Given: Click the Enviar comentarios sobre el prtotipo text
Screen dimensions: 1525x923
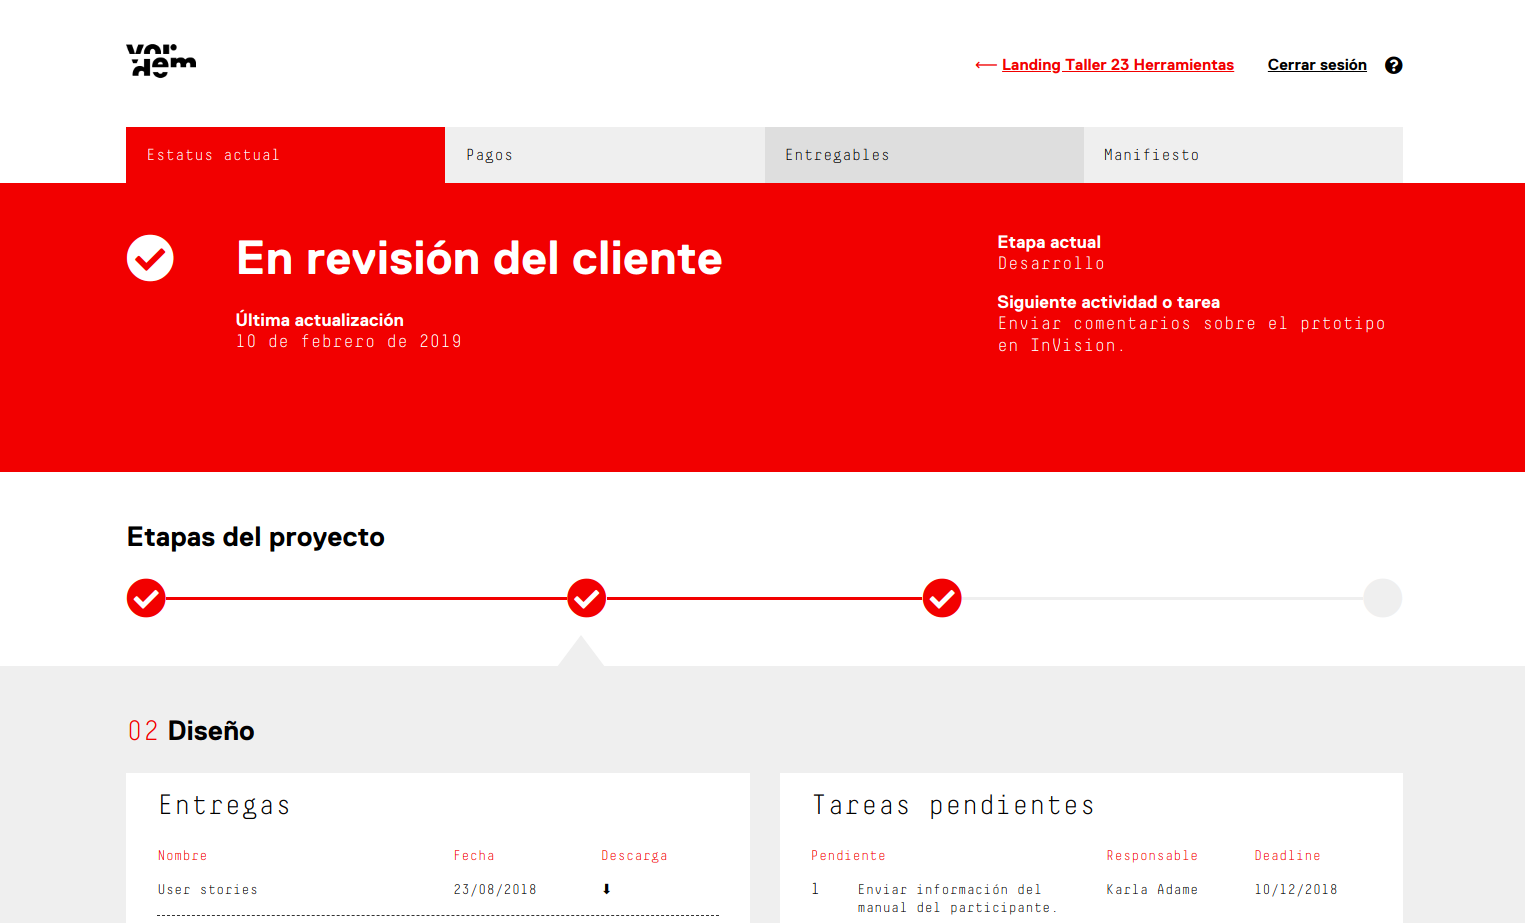Looking at the screenshot, I should pos(1191,335).
